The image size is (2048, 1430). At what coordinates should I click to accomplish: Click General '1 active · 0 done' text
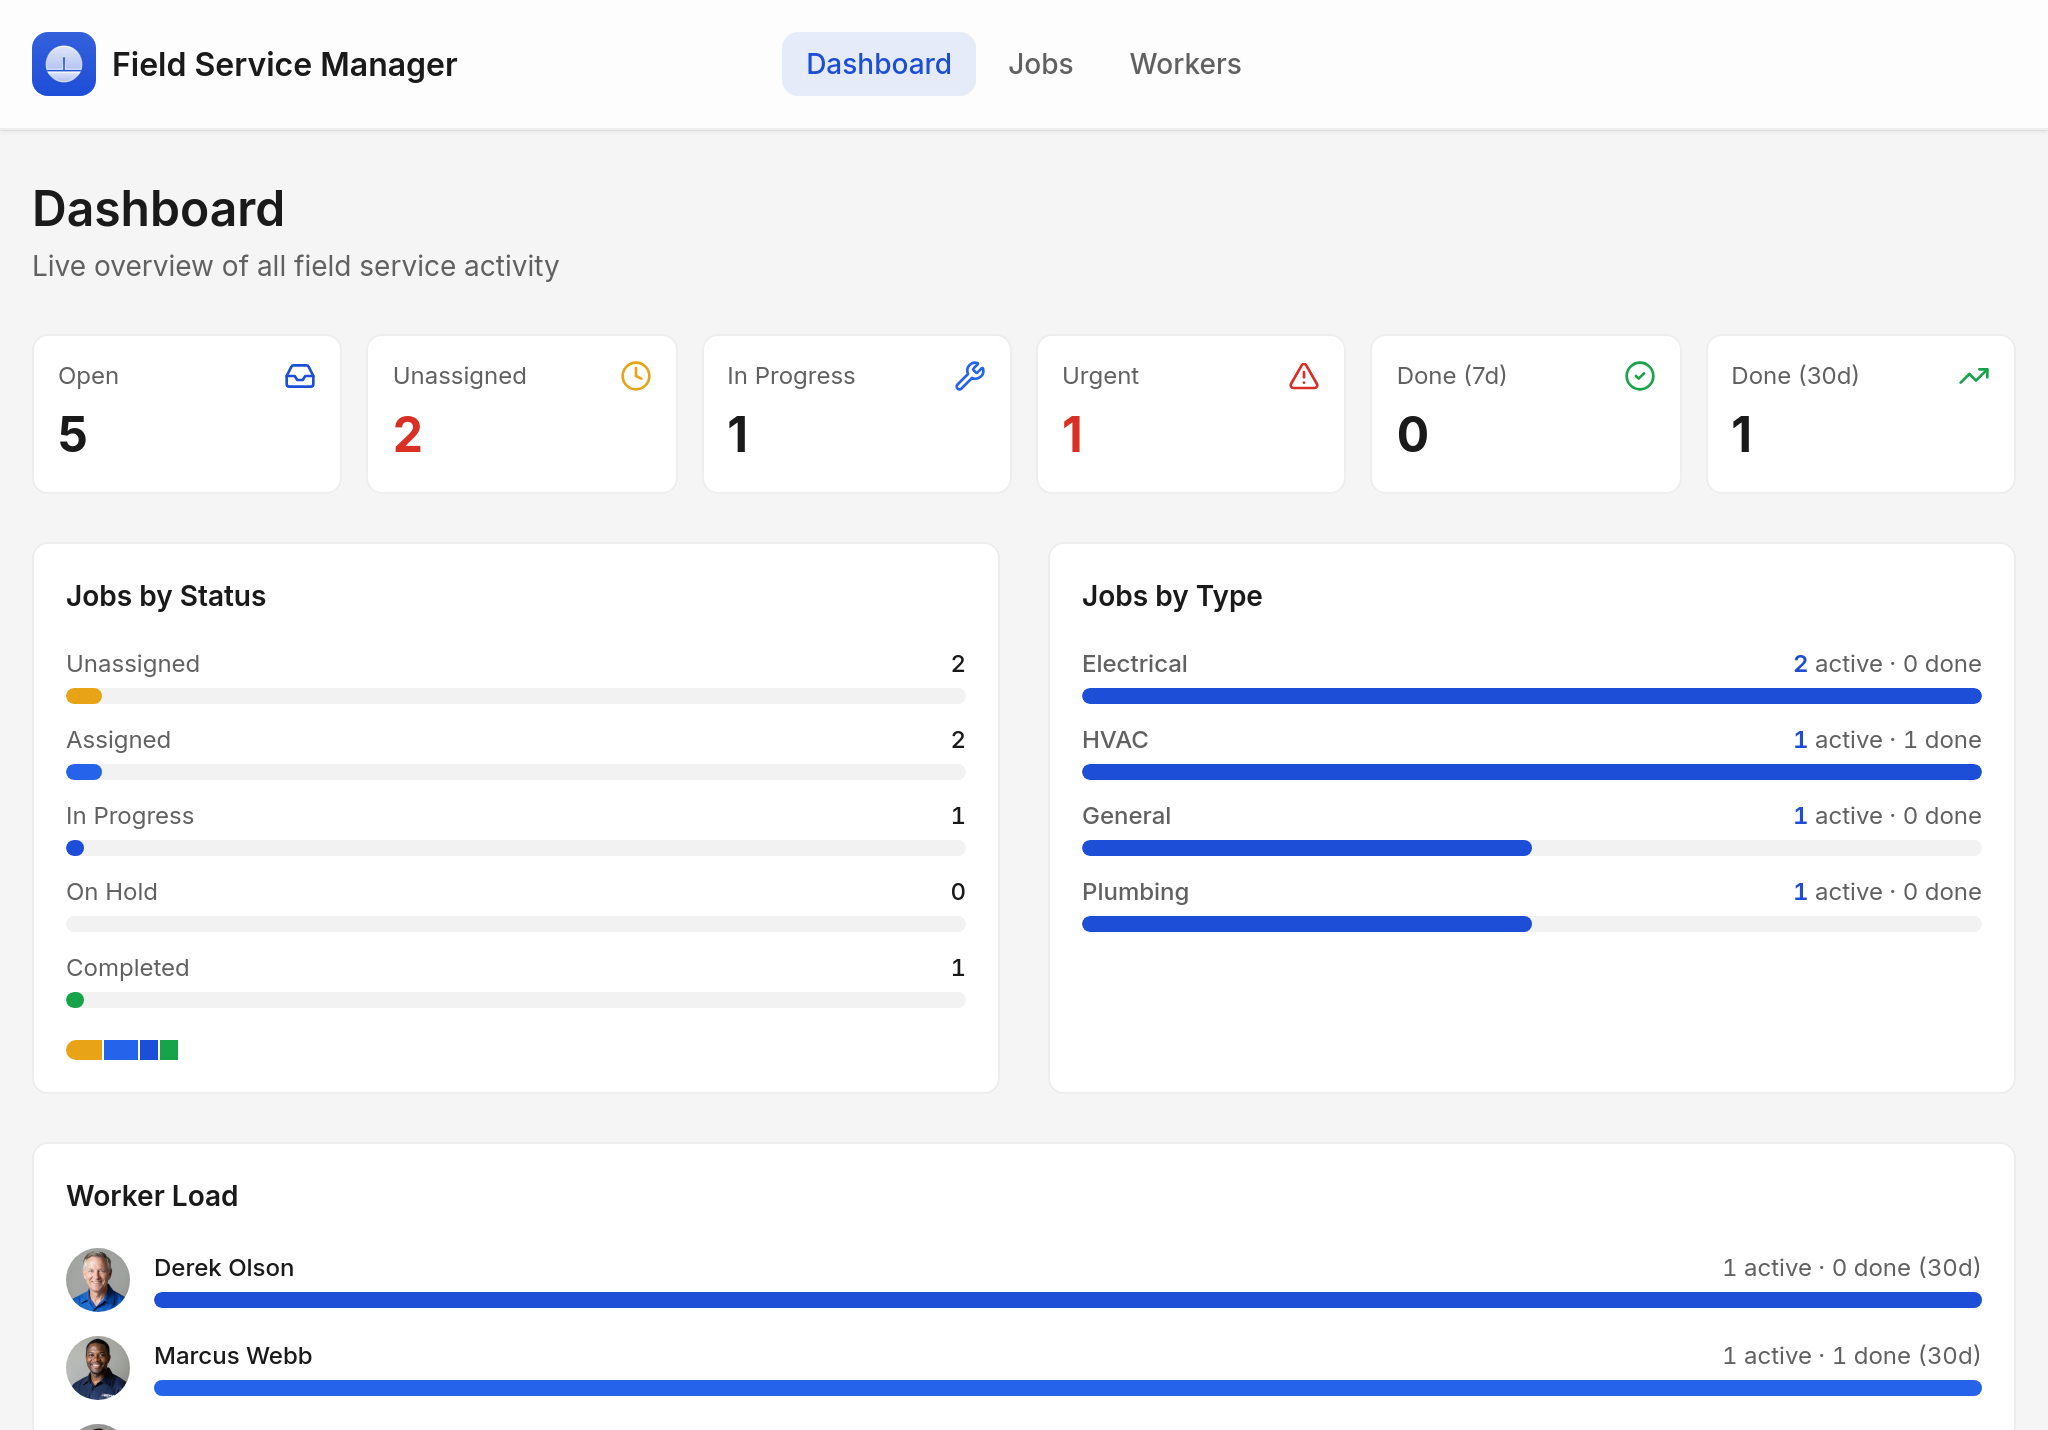pos(1888,816)
